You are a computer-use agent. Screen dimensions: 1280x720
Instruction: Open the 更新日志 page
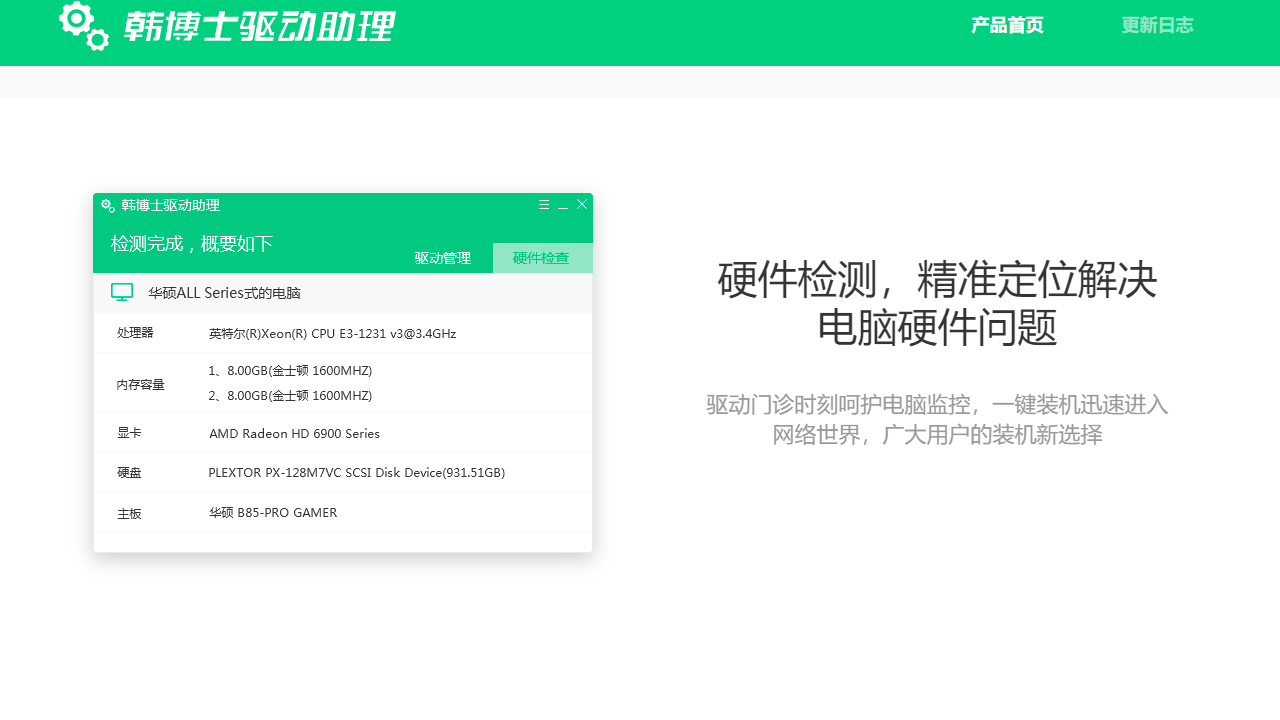[1157, 25]
